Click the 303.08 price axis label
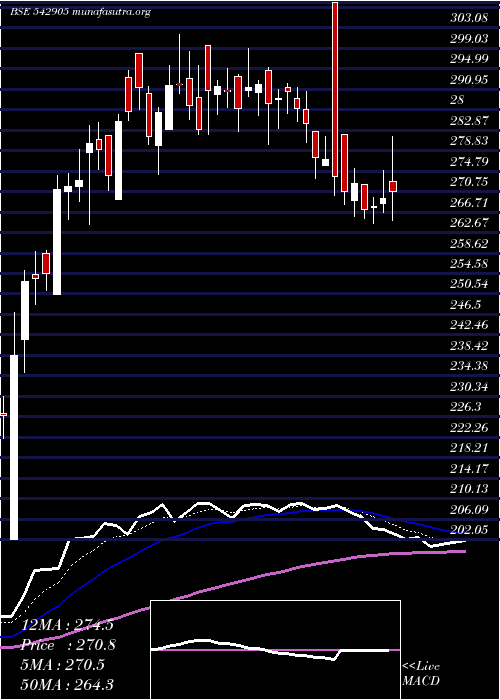 pyautogui.click(x=468, y=18)
